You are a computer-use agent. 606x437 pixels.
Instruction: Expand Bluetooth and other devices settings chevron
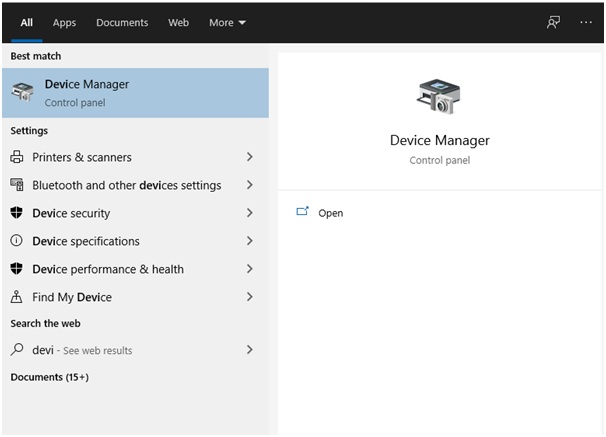tap(250, 185)
